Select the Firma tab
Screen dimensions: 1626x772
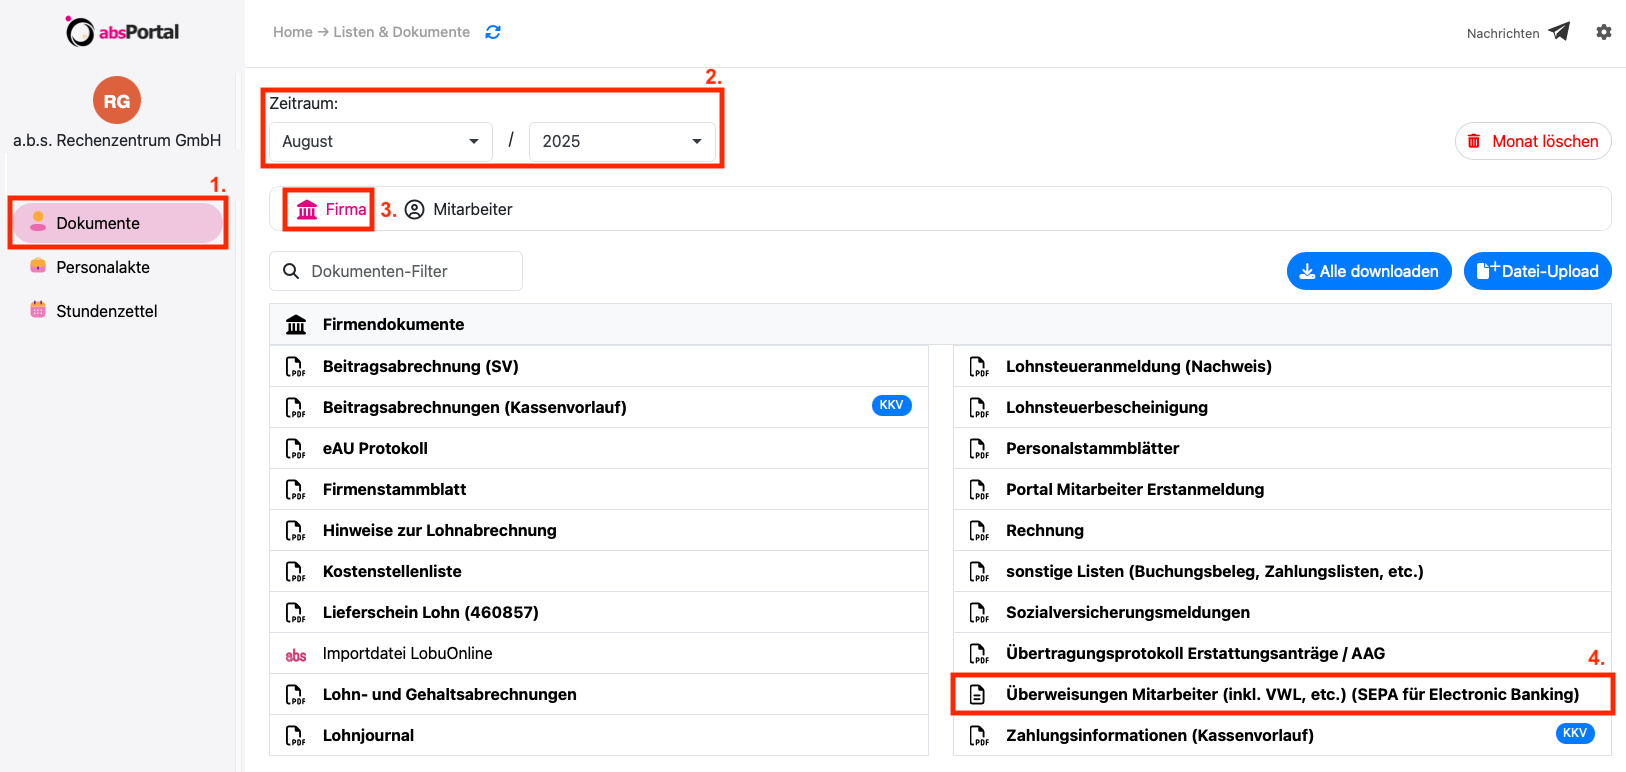pyautogui.click(x=331, y=210)
